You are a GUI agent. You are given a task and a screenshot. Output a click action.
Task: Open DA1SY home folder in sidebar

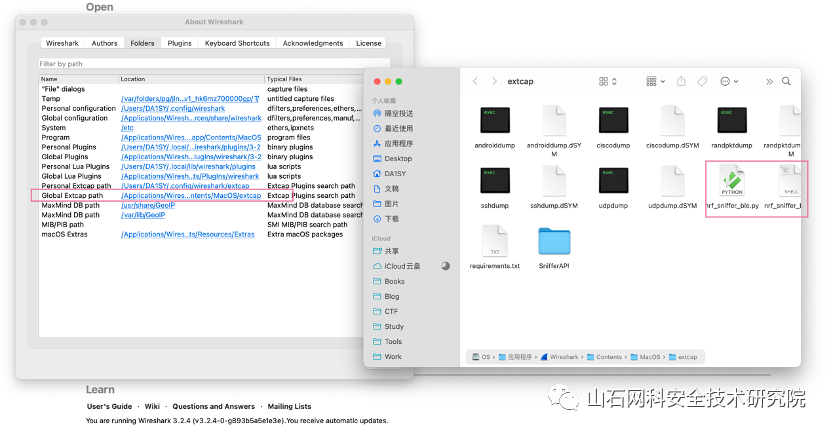coord(390,173)
